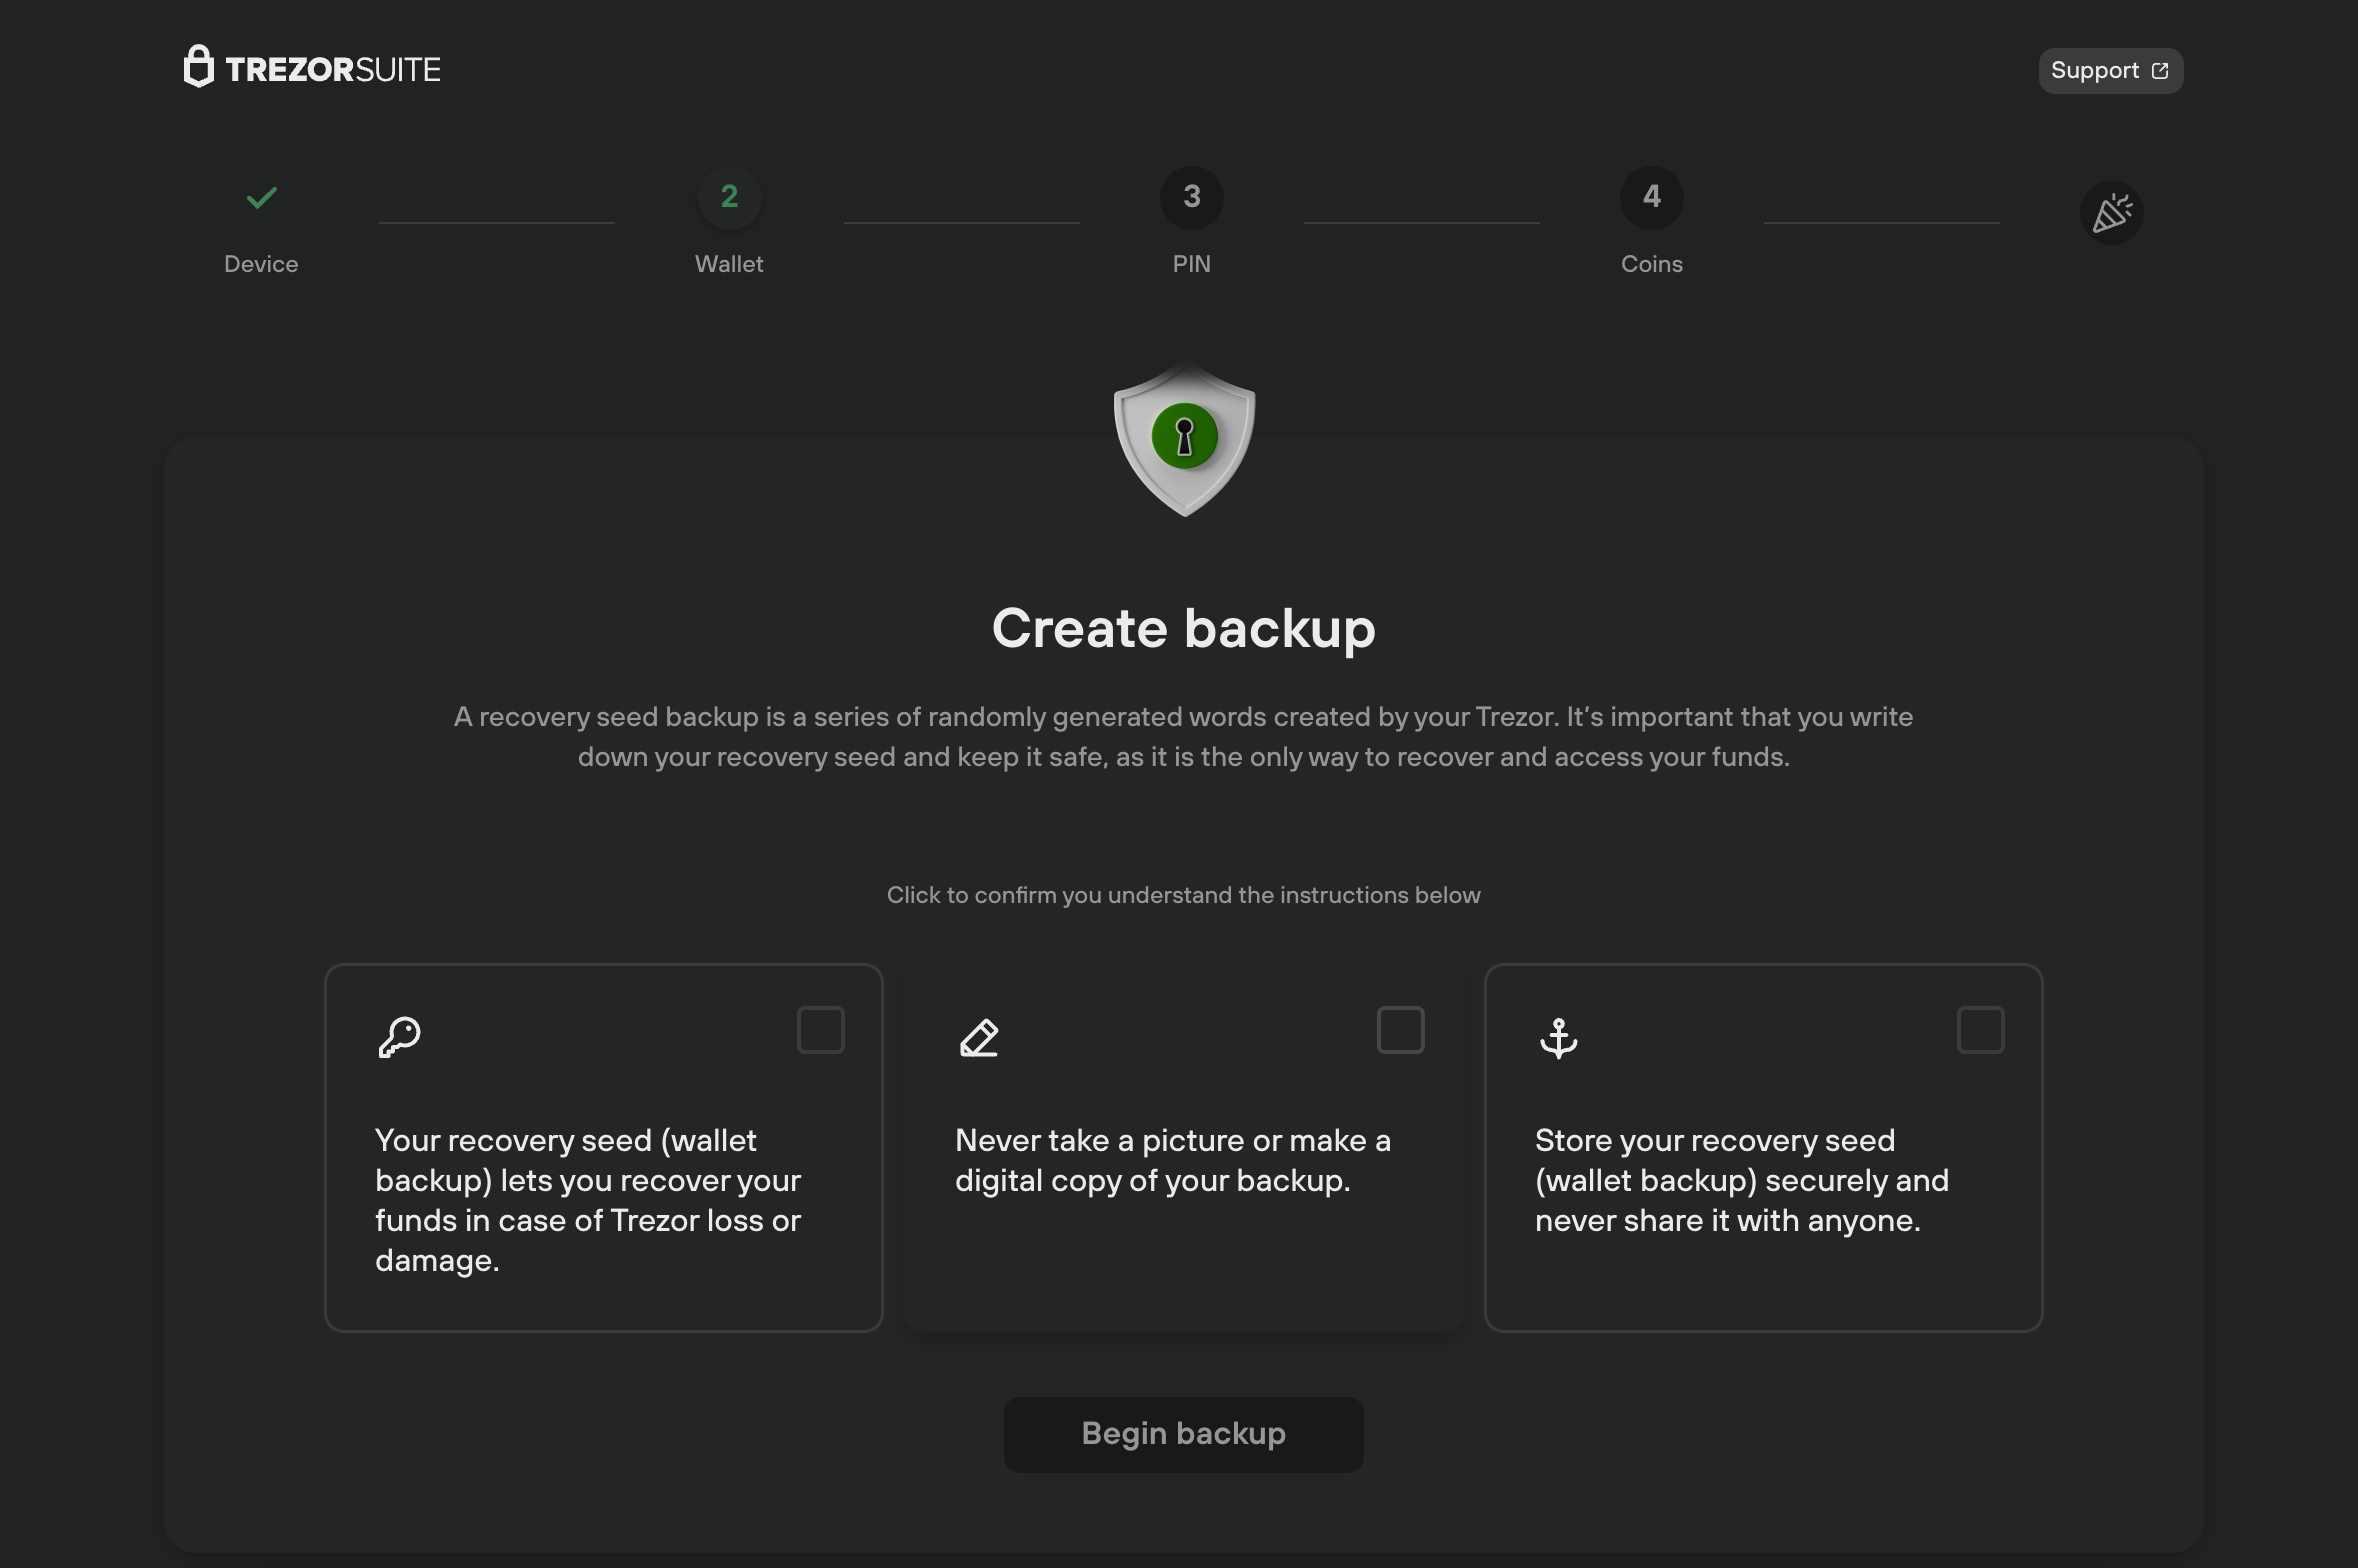Click the recovery seed description paragraph
Image resolution: width=2358 pixels, height=1568 pixels.
point(1183,737)
